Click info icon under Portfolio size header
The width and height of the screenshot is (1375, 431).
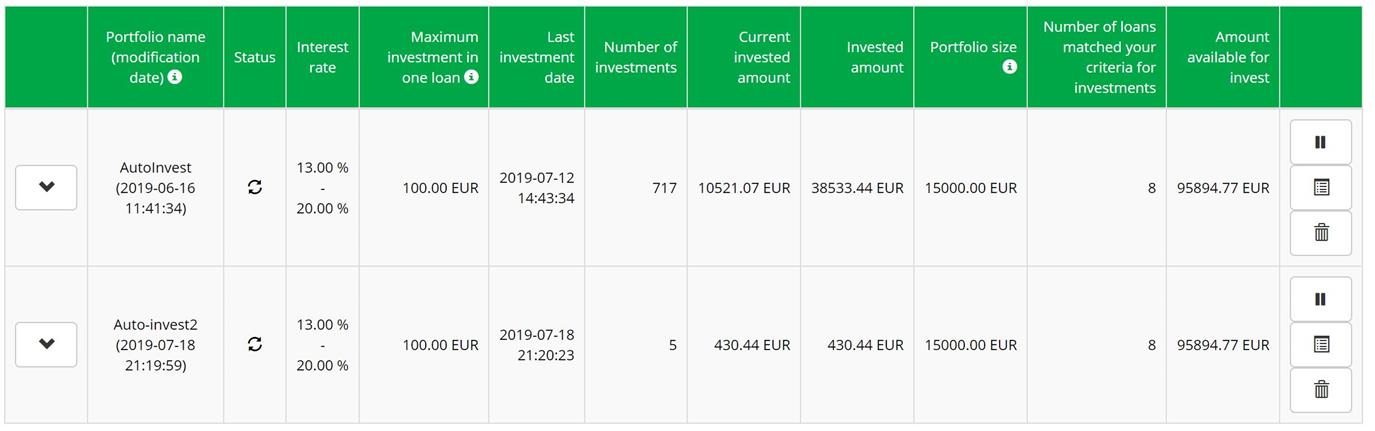point(1009,67)
